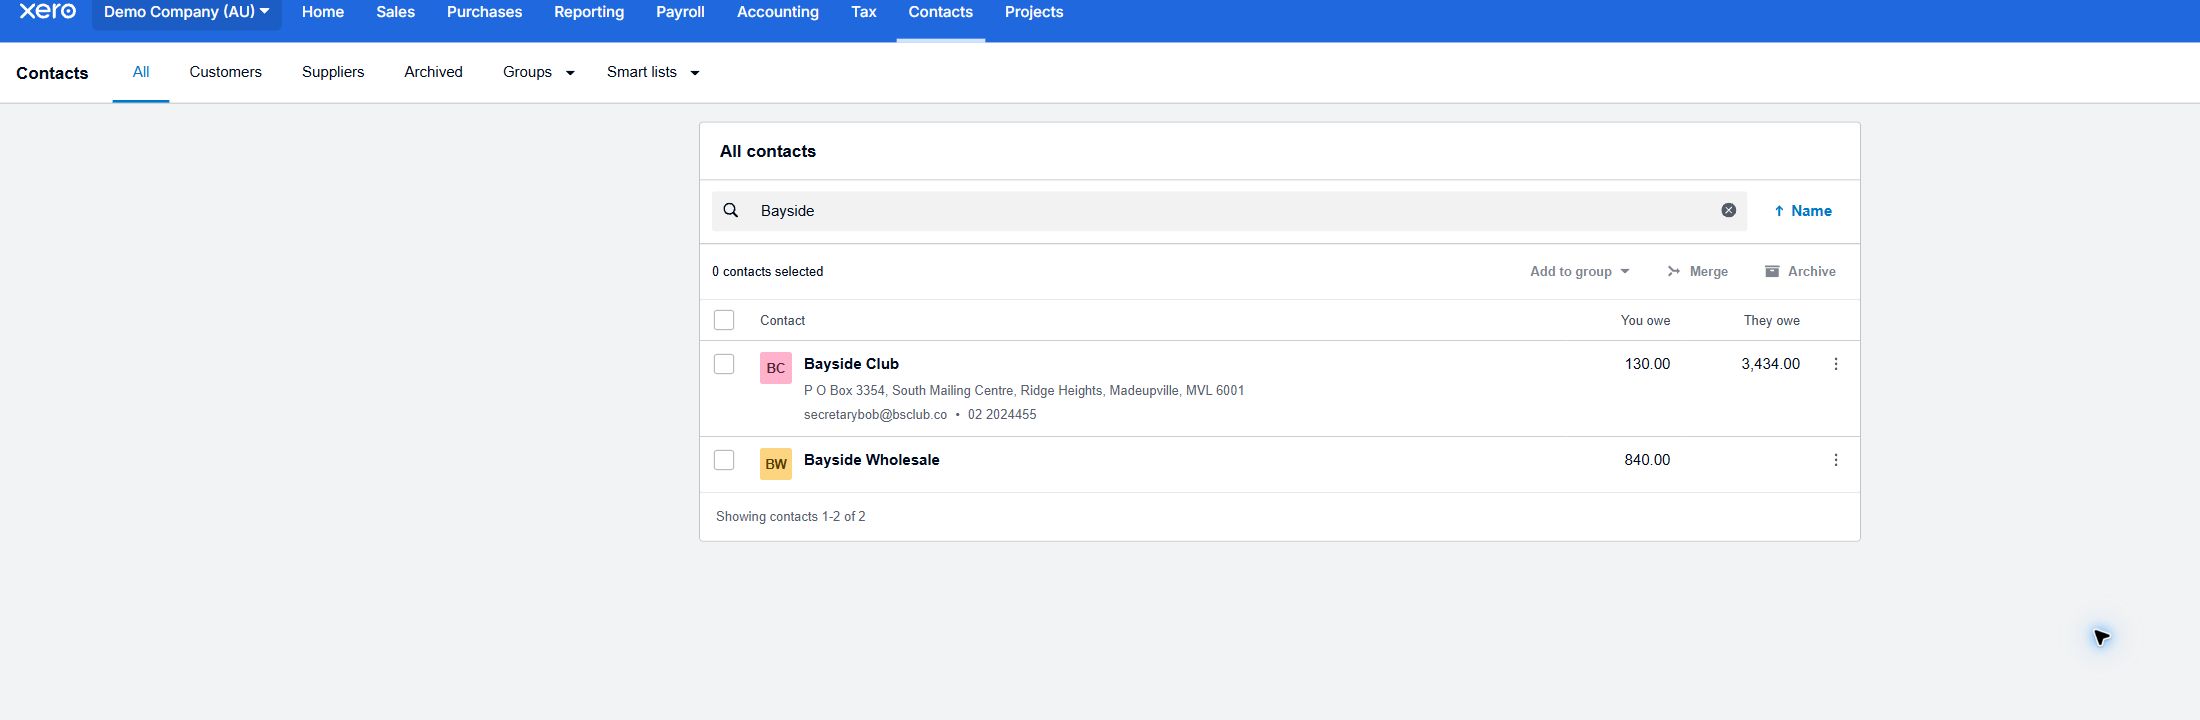This screenshot has width=2200, height=720.
Task: Click the BW avatar for Bayside Wholesale
Action: [x=776, y=464]
